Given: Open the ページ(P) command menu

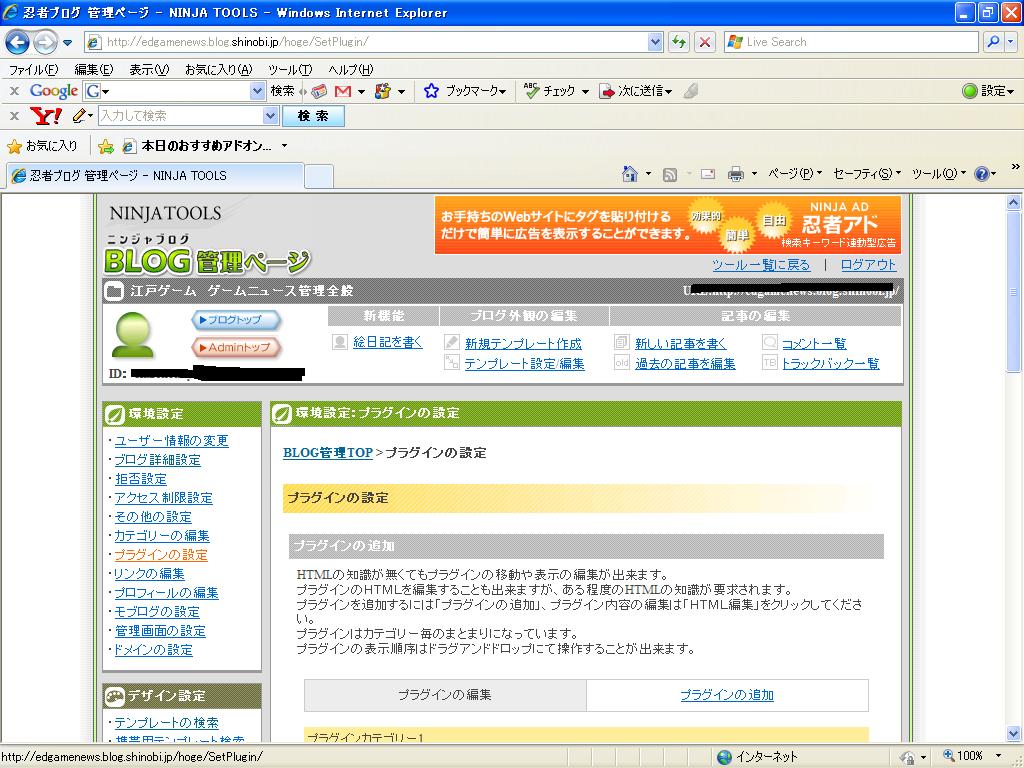Looking at the screenshot, I should pyautogui.click(x=795, y=174).
